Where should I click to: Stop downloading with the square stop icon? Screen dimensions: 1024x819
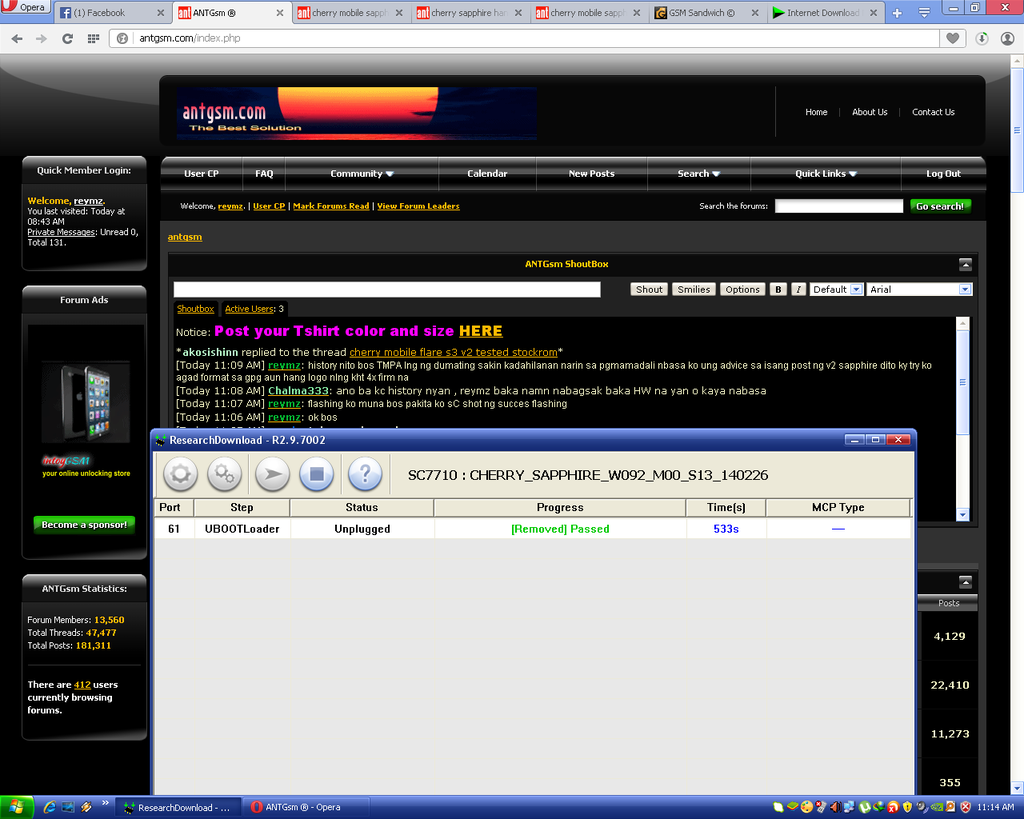[x=316, y=474]
